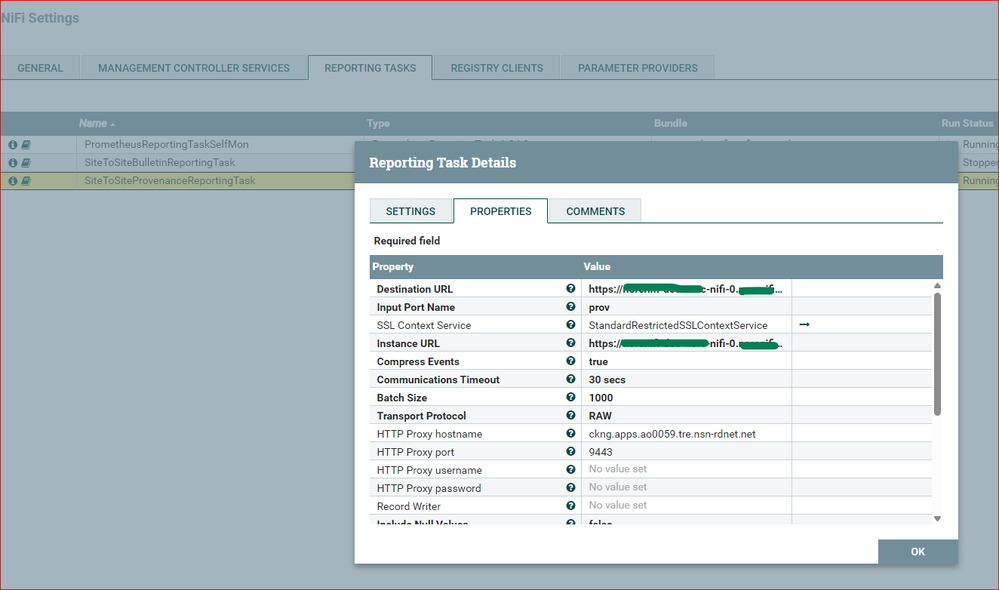Open help icon for Record Writer property
The height and width of the screenshot is (590, 999).
pos(571,506)
